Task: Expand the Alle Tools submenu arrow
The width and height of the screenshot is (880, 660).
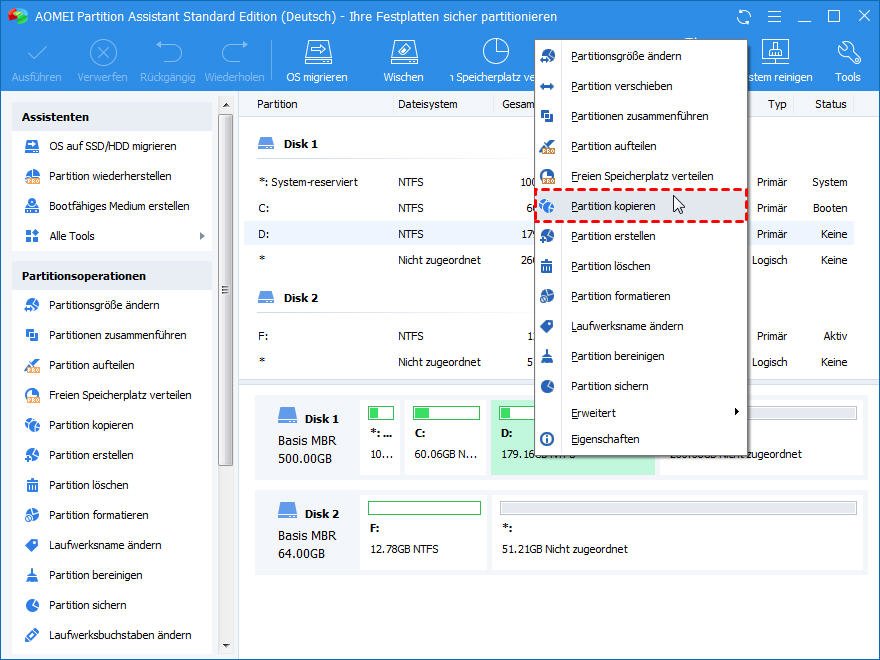Action: pos(202,236)
